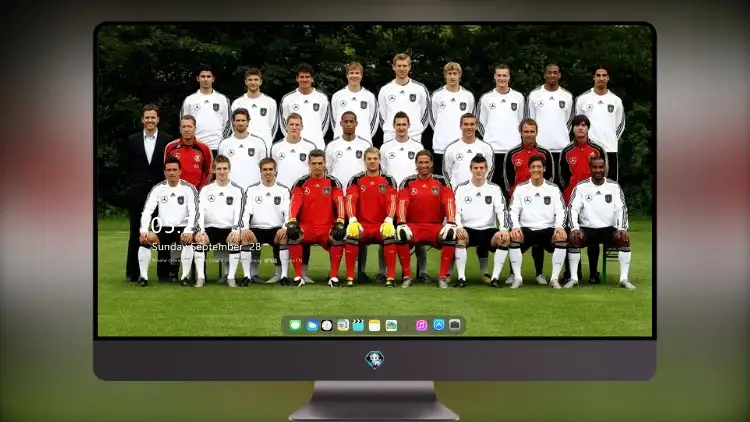Open the photo collage app icon in dock
The height and width of the screenshot is (422, 750).
click(391, 325)
